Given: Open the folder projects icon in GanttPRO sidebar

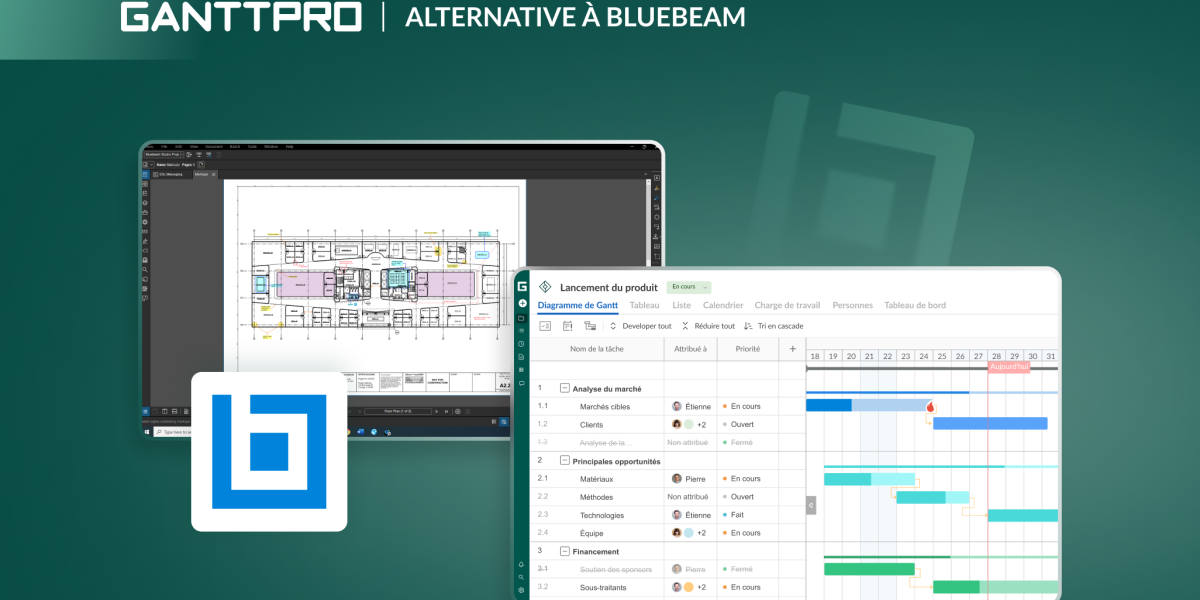Looking at the screenshot, I should tap(521, 318).
